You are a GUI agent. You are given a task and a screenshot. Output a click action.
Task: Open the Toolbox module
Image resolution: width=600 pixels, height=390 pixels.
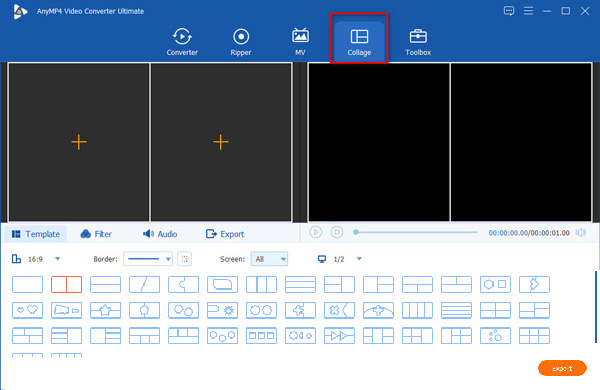[x=418, y=42]
